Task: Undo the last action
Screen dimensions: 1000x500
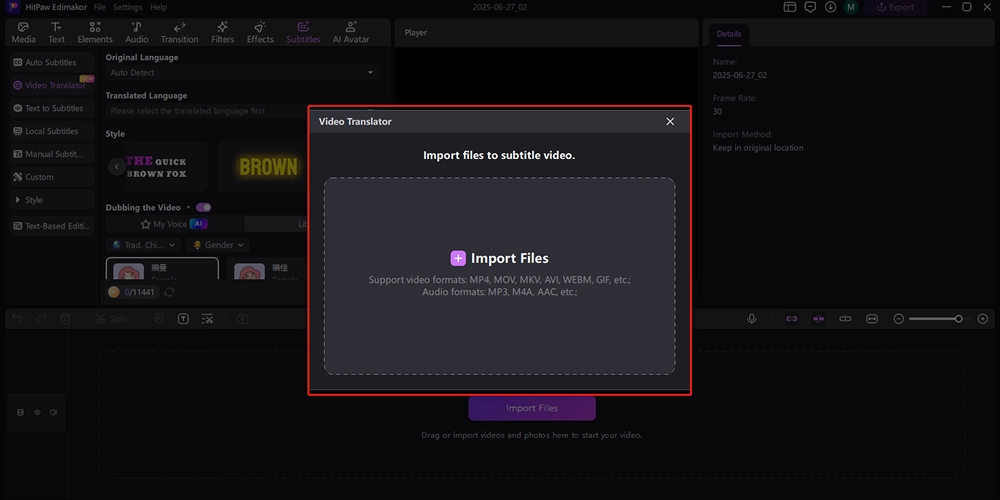Action: [x=17, y=319]
